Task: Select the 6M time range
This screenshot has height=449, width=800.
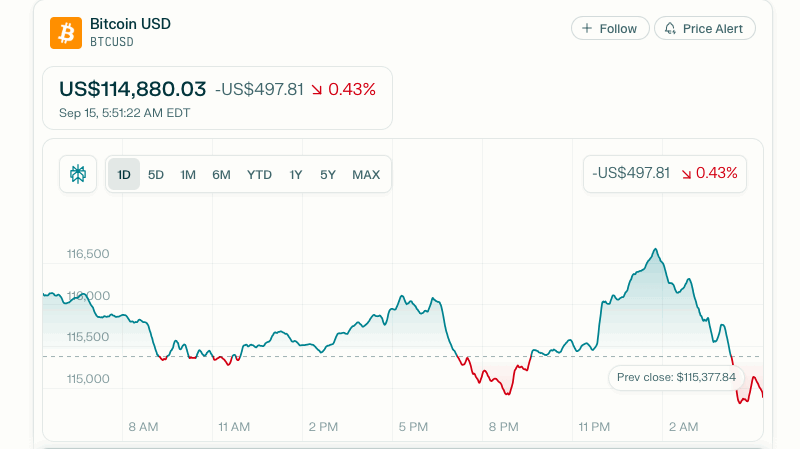Action: (221, 174)
